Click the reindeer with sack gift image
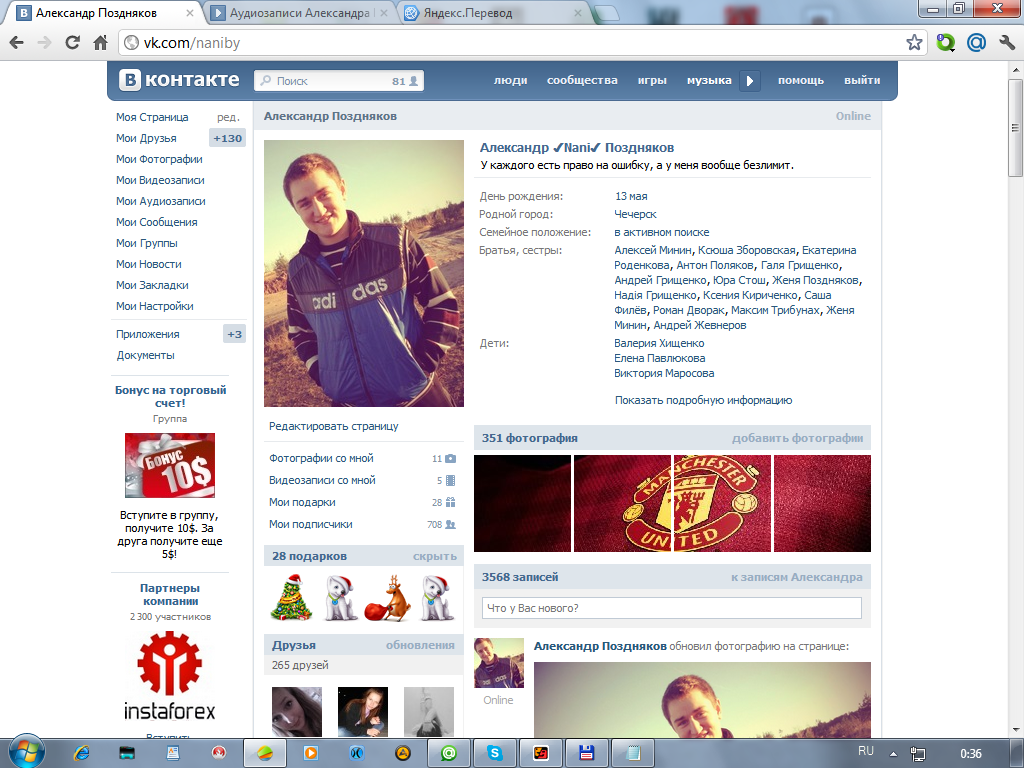 pyautogui.click(x=387, y=598)
